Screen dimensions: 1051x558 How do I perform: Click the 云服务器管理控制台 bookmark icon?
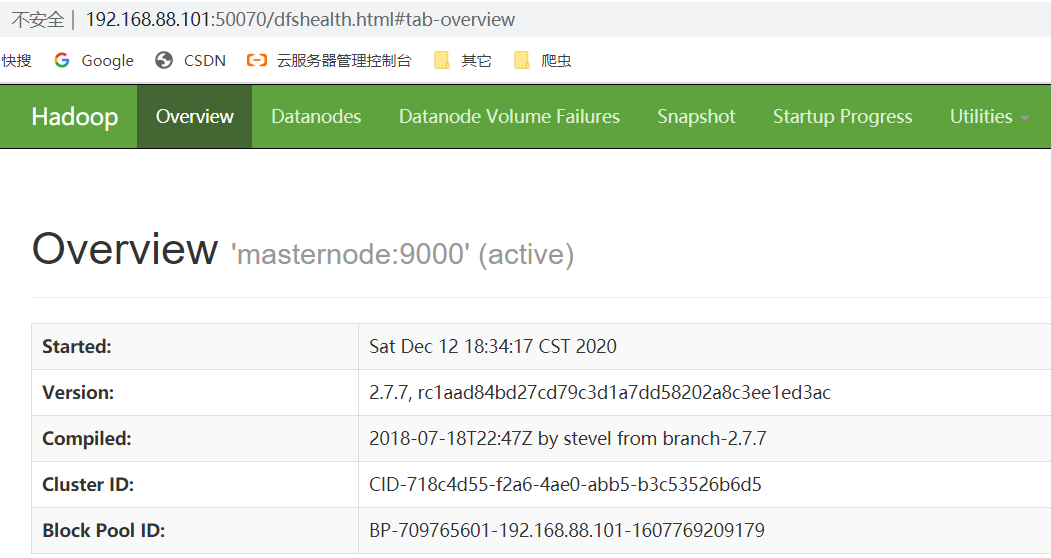(x=257, y=60)
